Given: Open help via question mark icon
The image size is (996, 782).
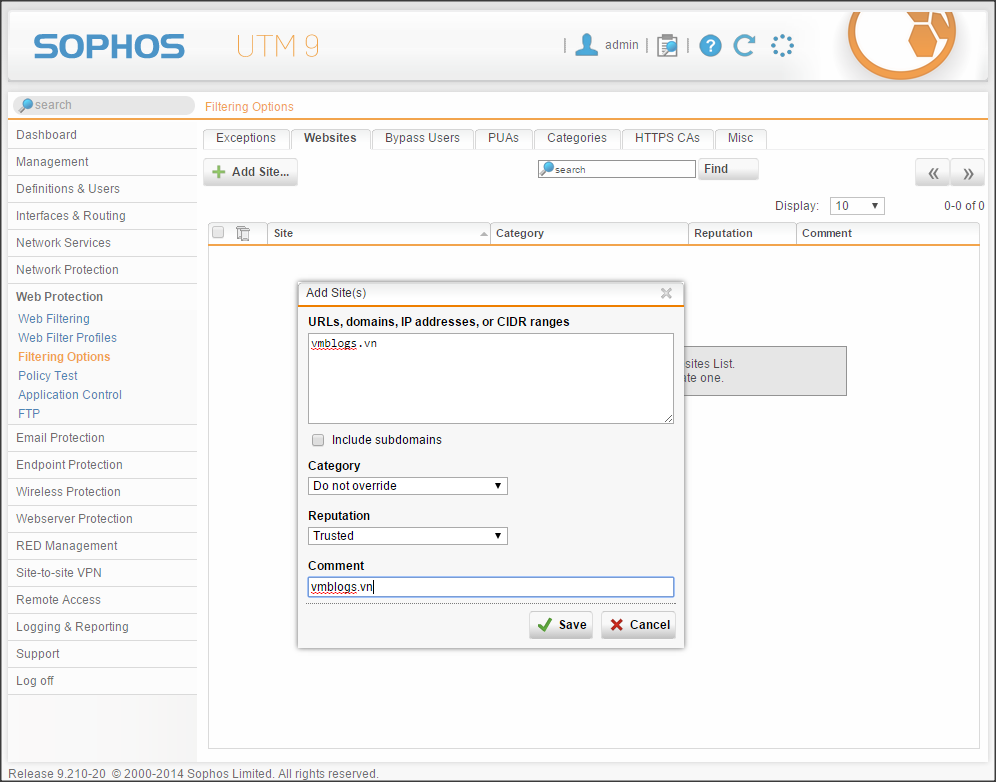Looking at the screenshot, I should [x=710, y=45].
